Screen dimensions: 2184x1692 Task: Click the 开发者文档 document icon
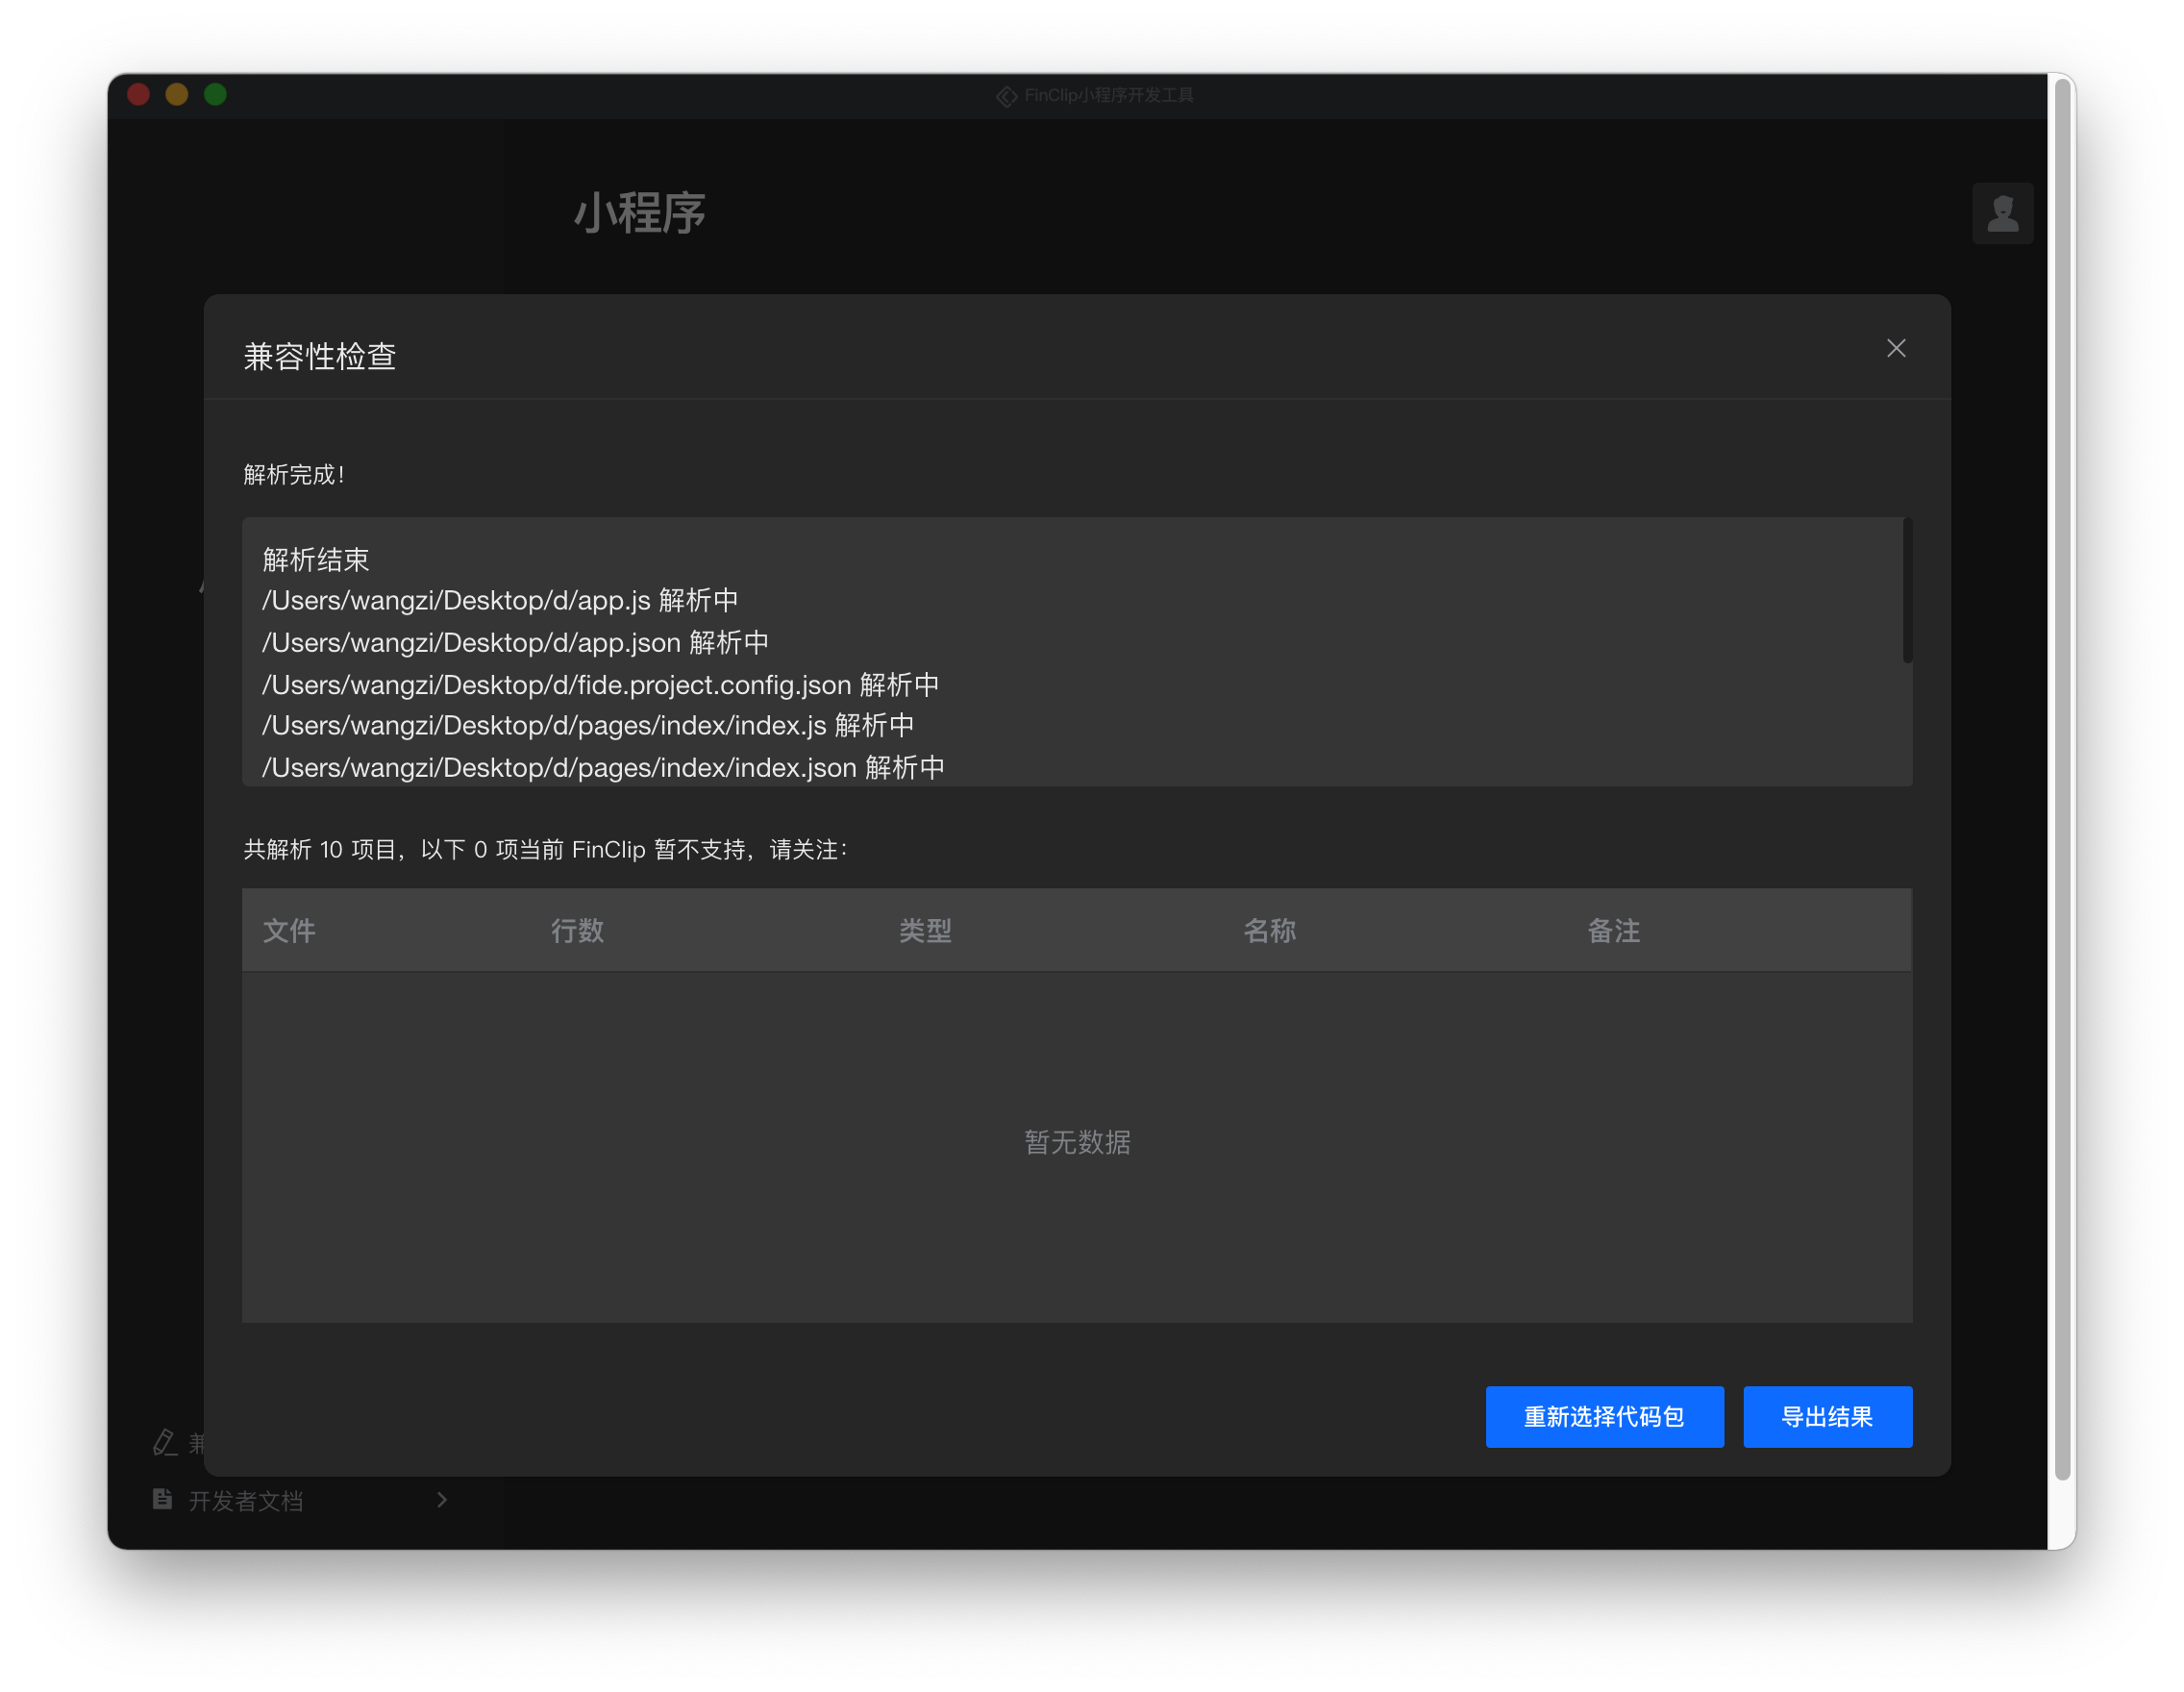click(x=162, y=1499)
